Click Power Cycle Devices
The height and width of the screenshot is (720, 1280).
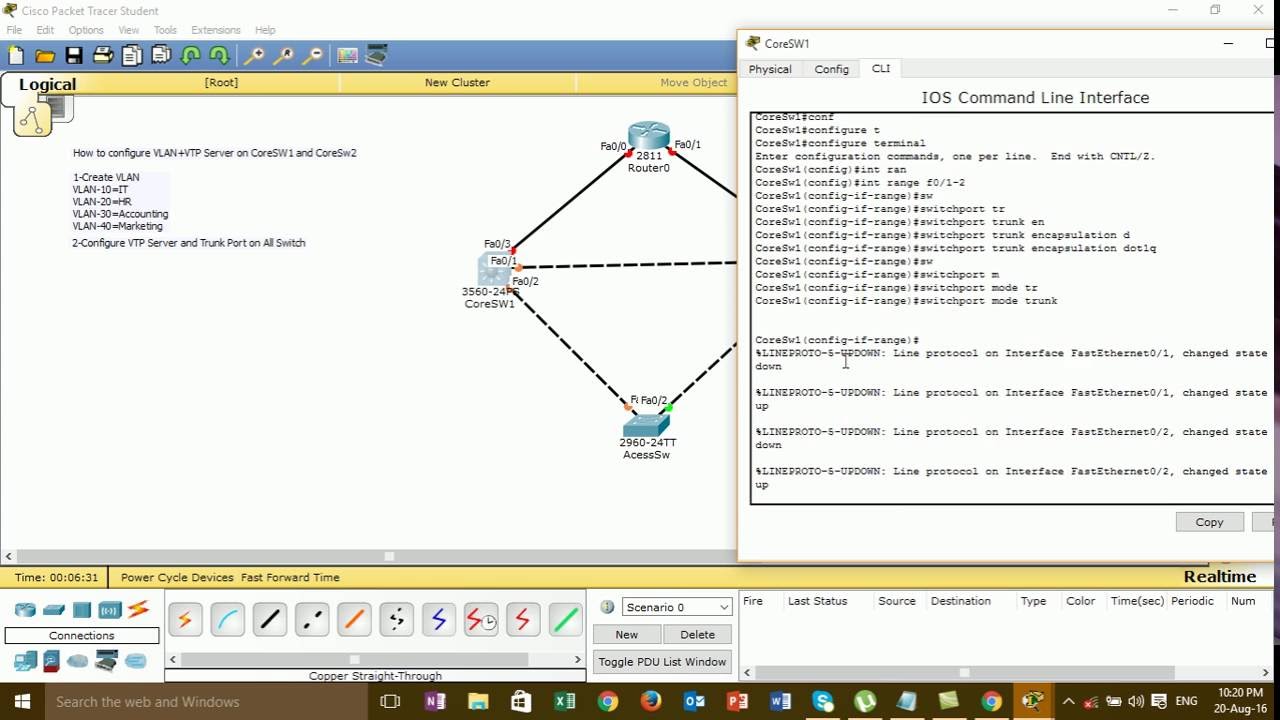coord(177,577)
